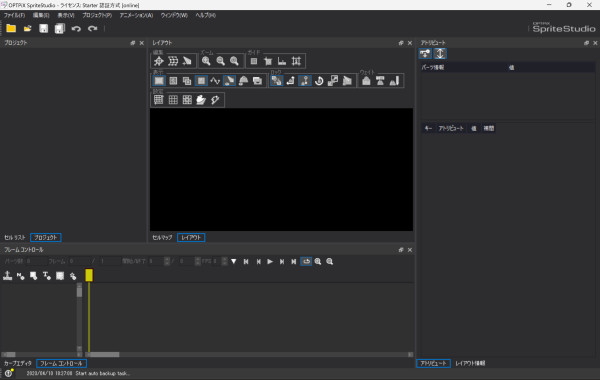Screen dimensions: 600x380
Task: Click the house-shaped icon in ウェイト group
Action: click(x=366, y=81)
